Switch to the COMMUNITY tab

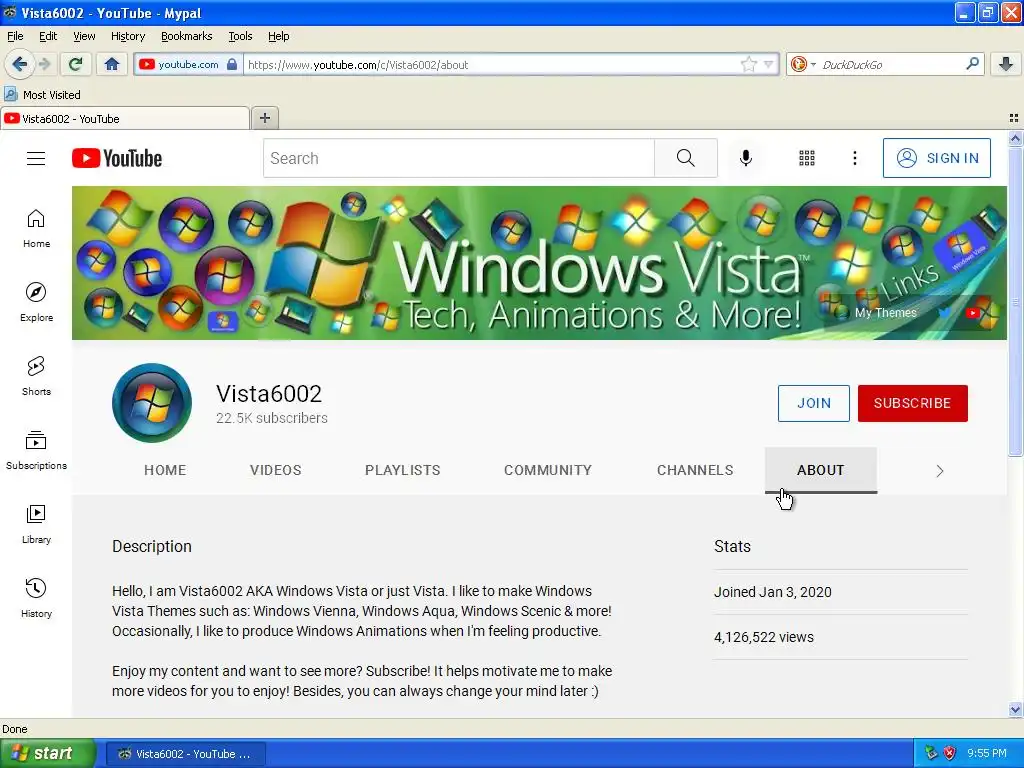(548, 470)
